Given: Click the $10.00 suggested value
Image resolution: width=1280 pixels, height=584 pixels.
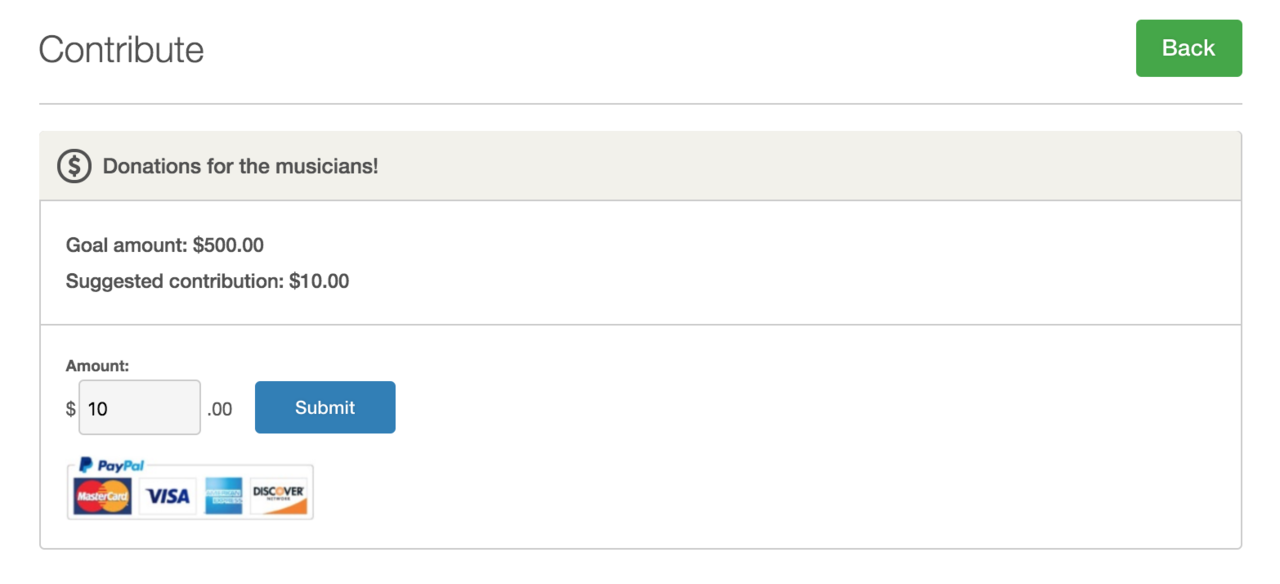Looking at the screenshot, I should point(319,281).
